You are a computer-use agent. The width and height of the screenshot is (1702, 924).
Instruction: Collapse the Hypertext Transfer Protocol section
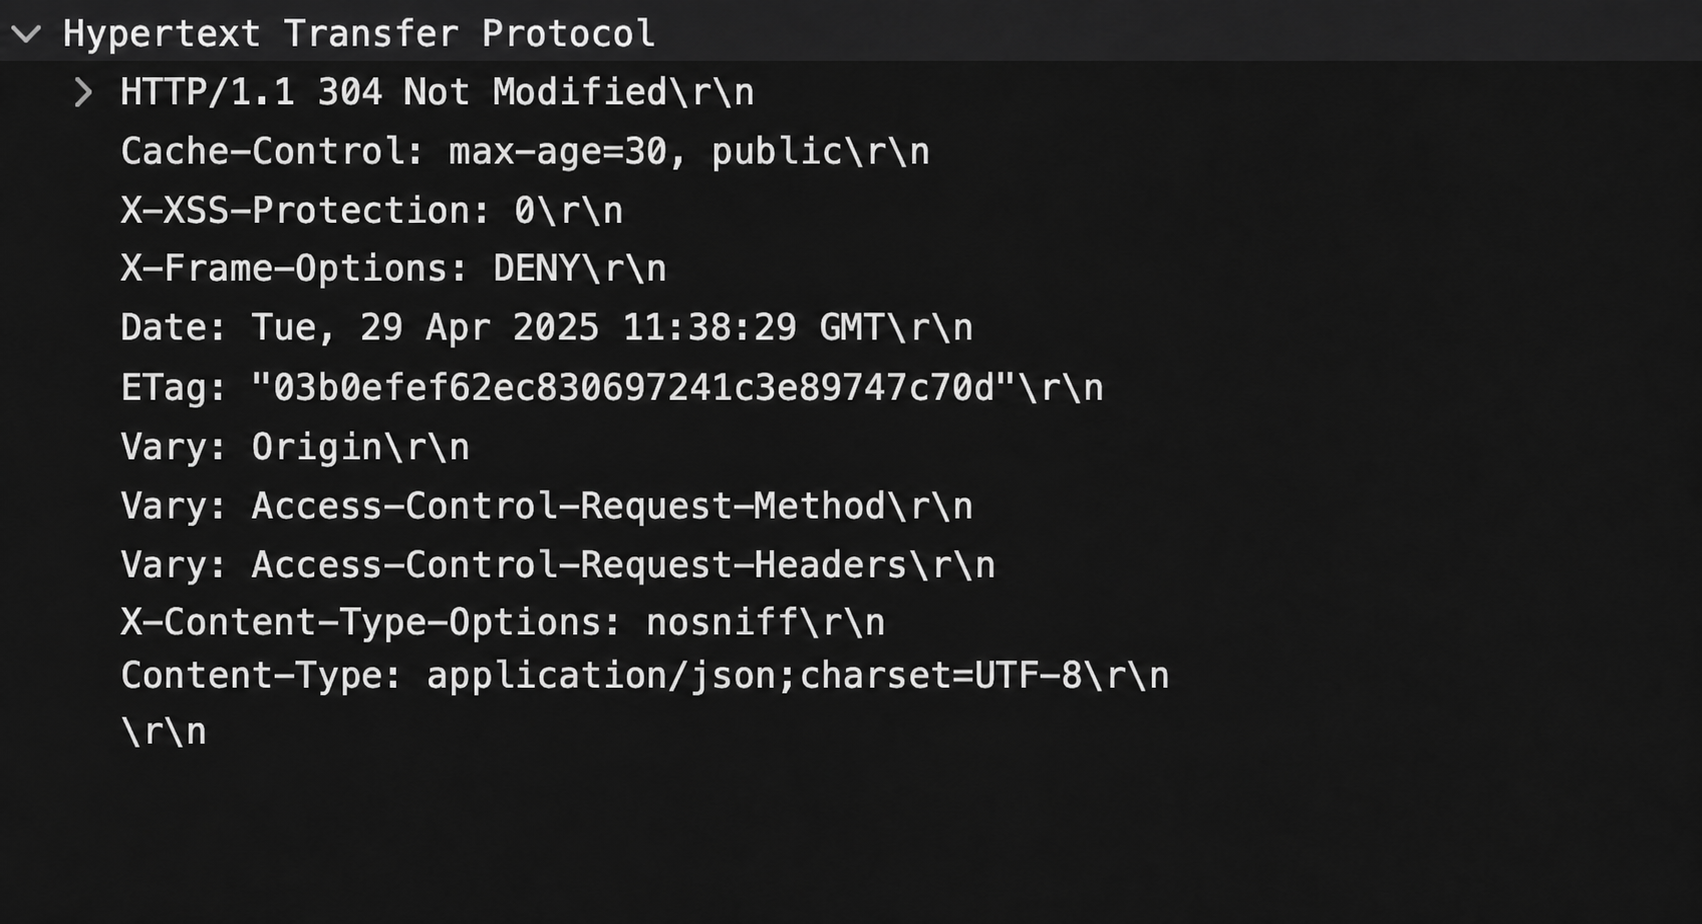pyautogui.click(x=26, y=34)
